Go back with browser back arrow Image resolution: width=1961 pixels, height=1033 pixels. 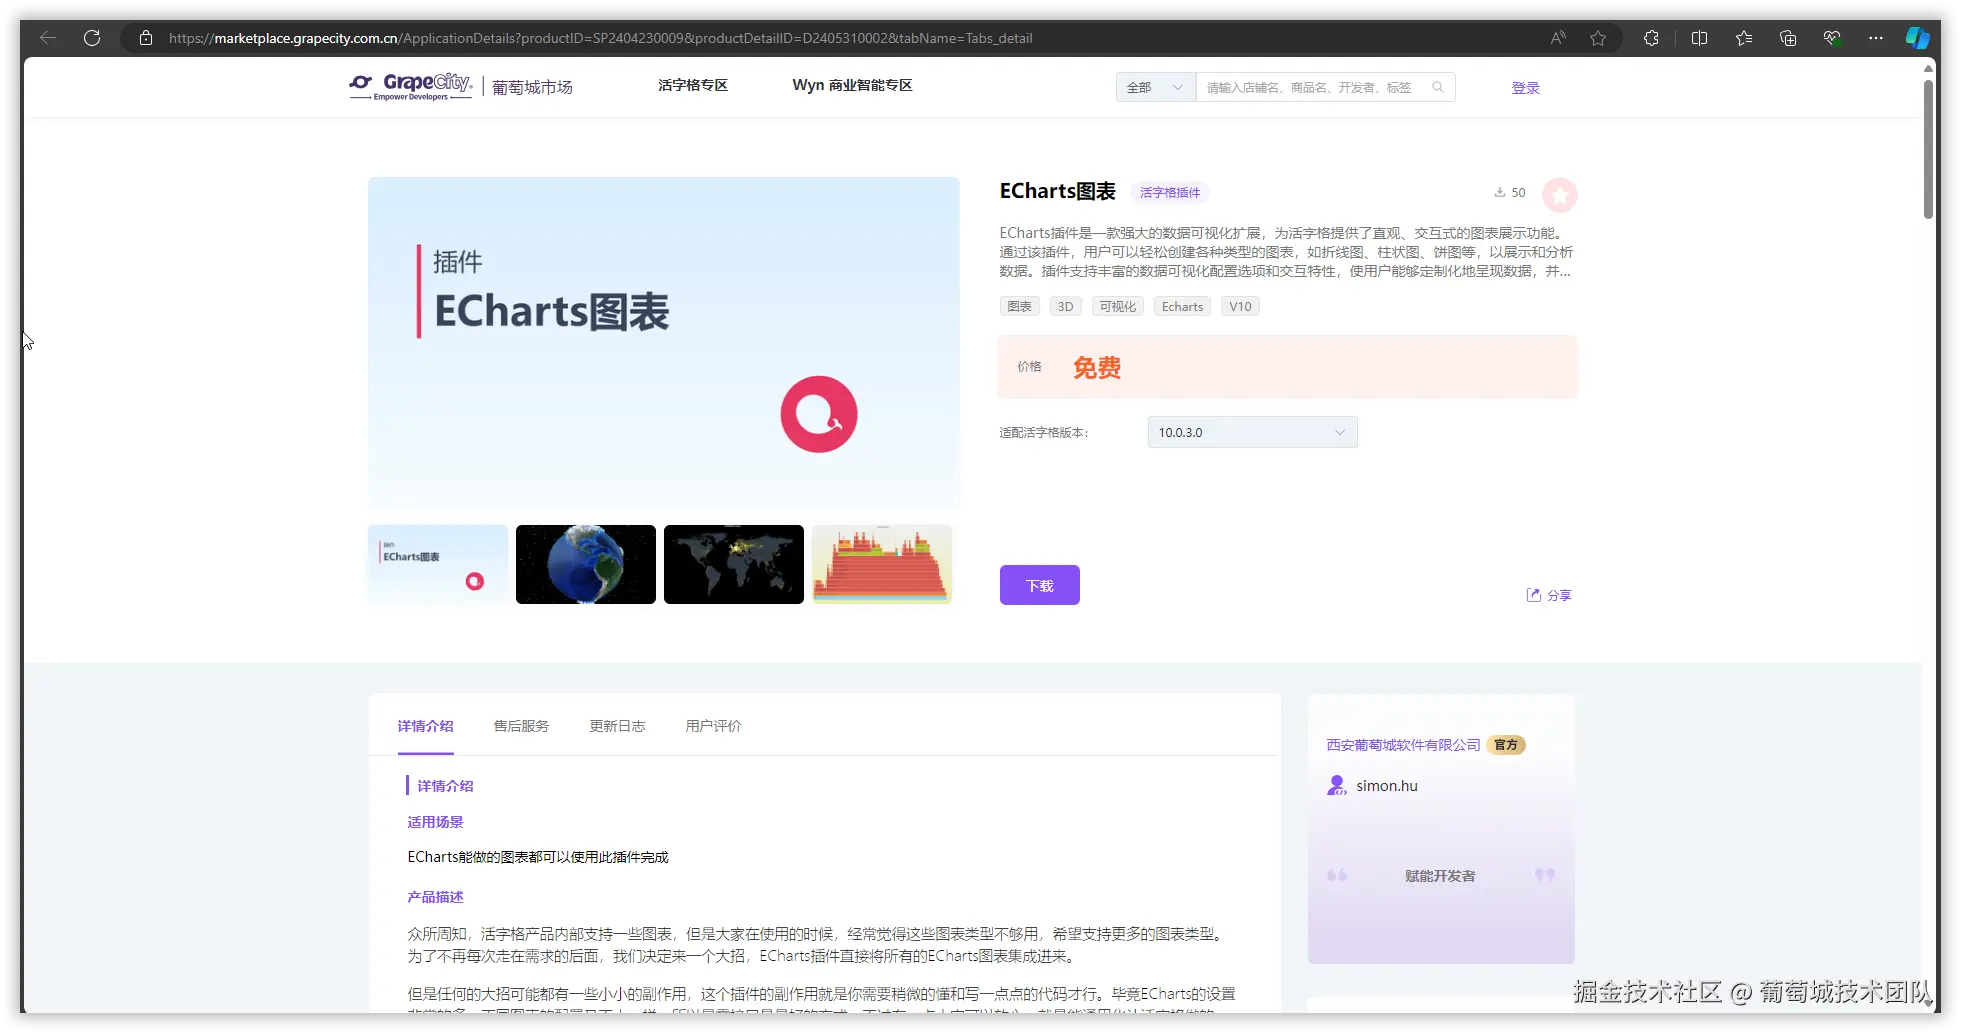(48, 38)
